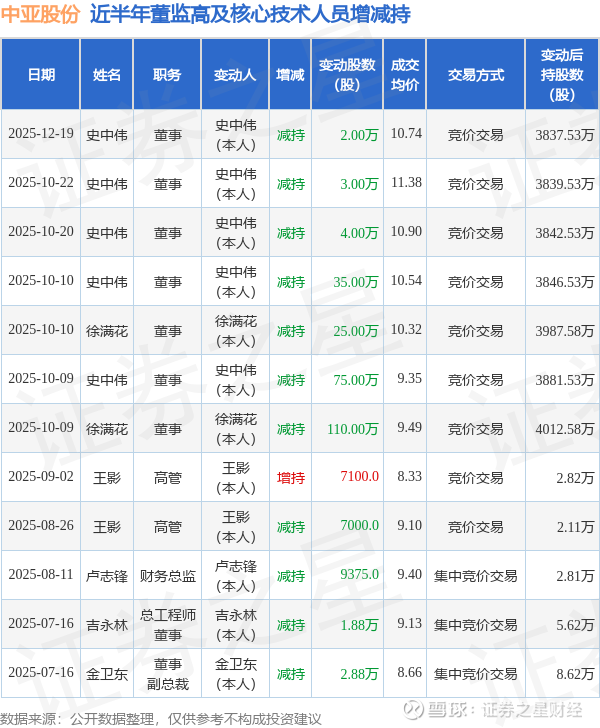The image size is (600, 728).
Task: Click average price 9.35
Action: click(x=410, y=379)
